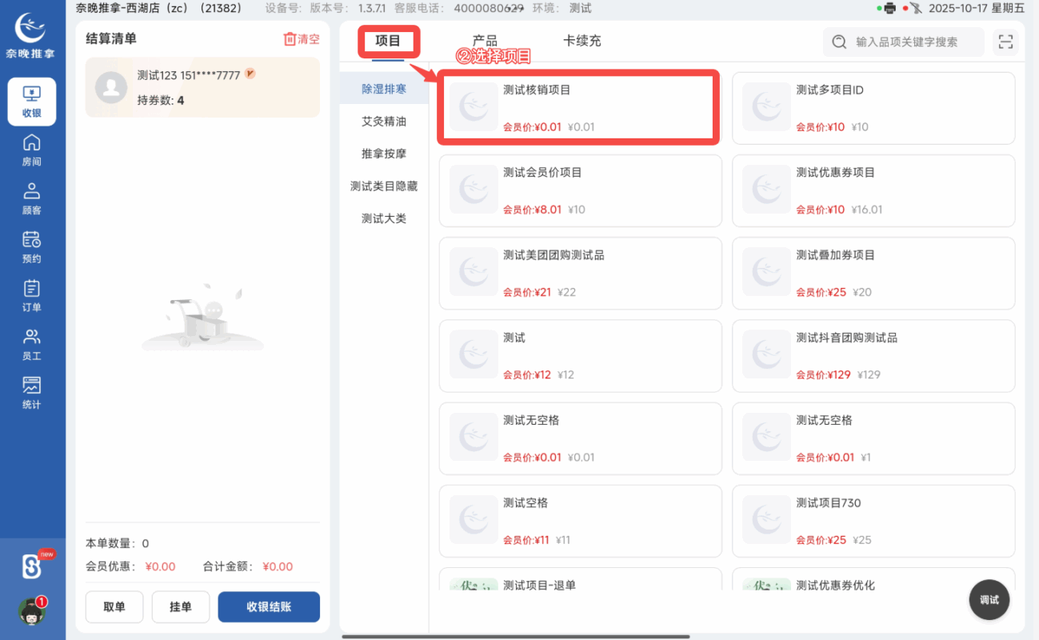Image resolution: width=1039 pixels, height=640 pixels.
Task: Click the 收银结账 checkout button
Action: pos(268,607)
